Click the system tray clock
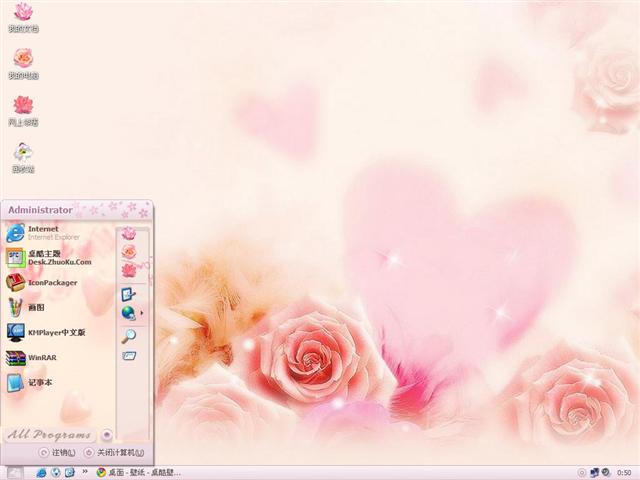This screenshot has height=480, width=640. [x=624, y=472]
